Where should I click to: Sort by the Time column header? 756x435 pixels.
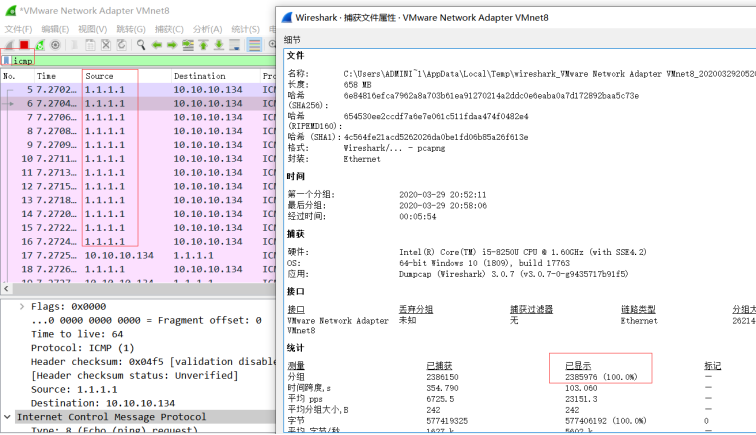tap(58, 76)
